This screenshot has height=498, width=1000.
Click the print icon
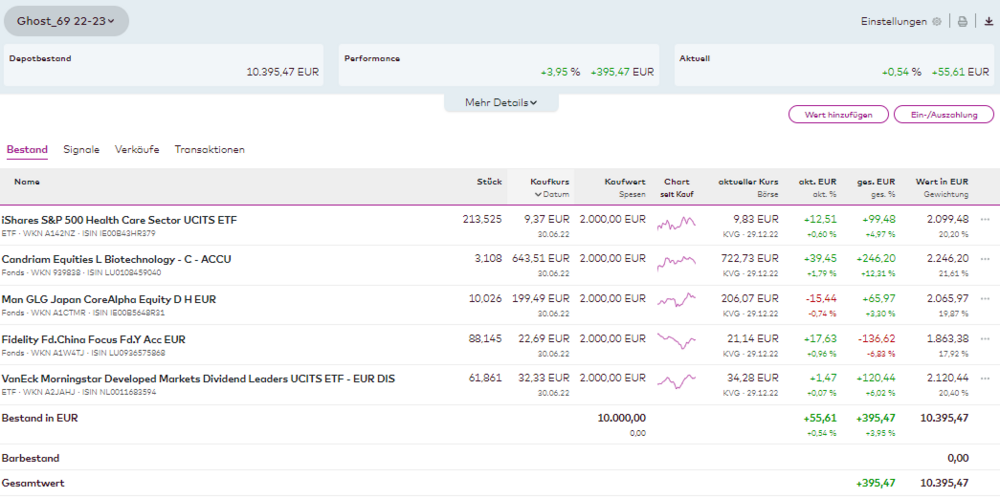962,22
